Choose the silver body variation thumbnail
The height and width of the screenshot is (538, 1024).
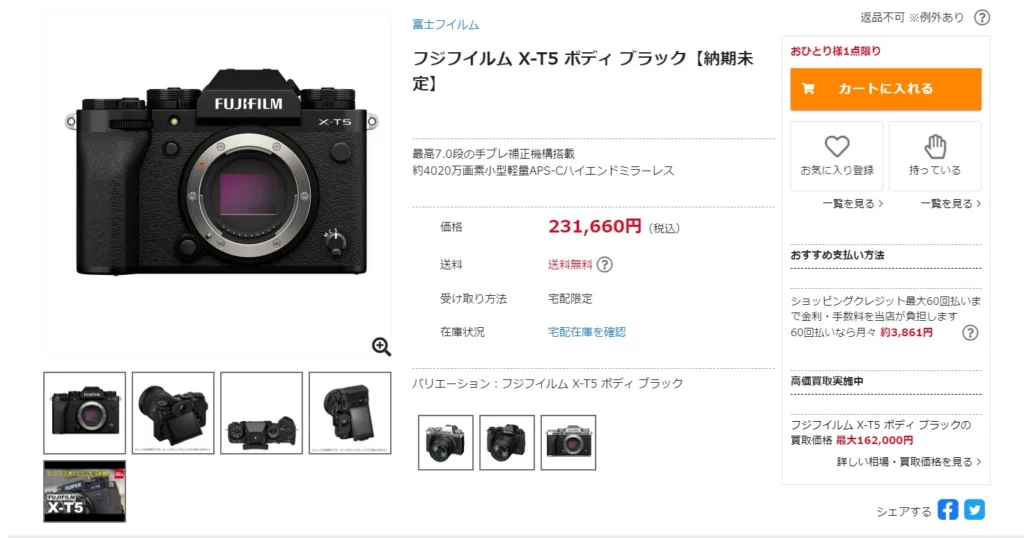pos(568,443)
